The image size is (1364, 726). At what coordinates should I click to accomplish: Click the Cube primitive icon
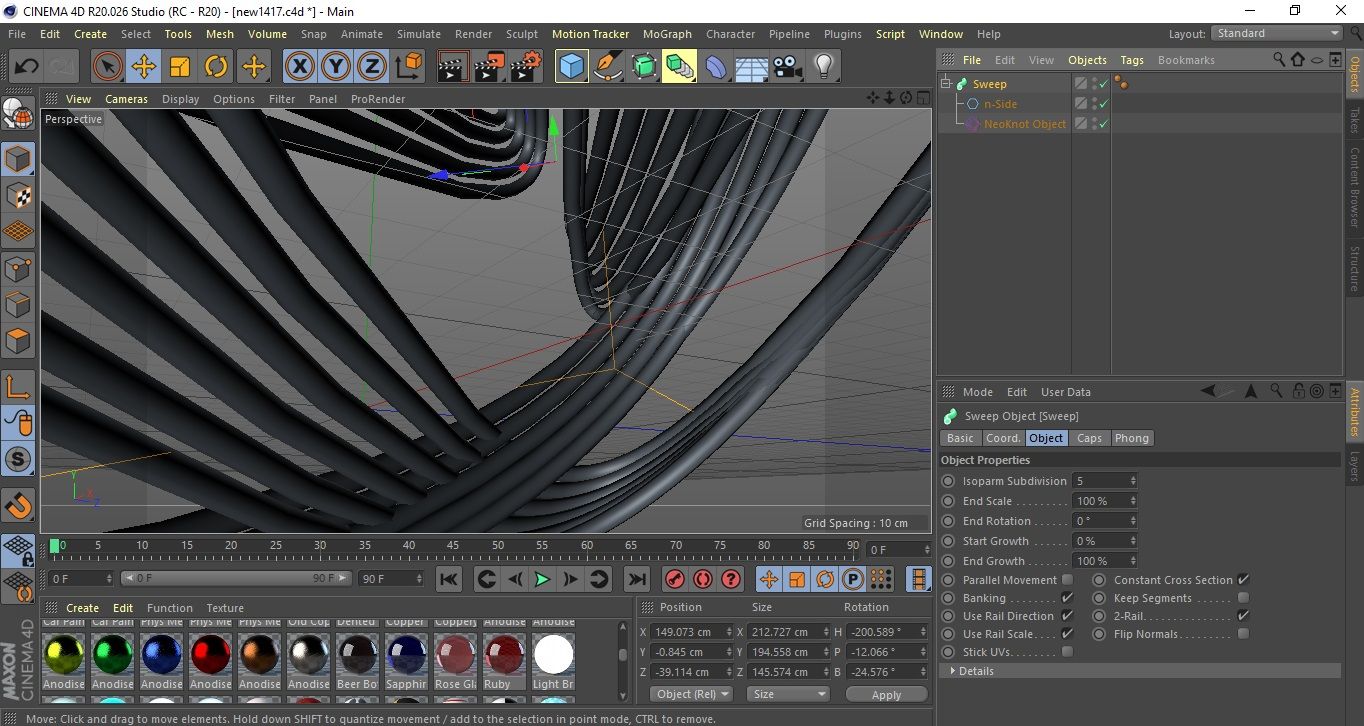click(571, 67)
